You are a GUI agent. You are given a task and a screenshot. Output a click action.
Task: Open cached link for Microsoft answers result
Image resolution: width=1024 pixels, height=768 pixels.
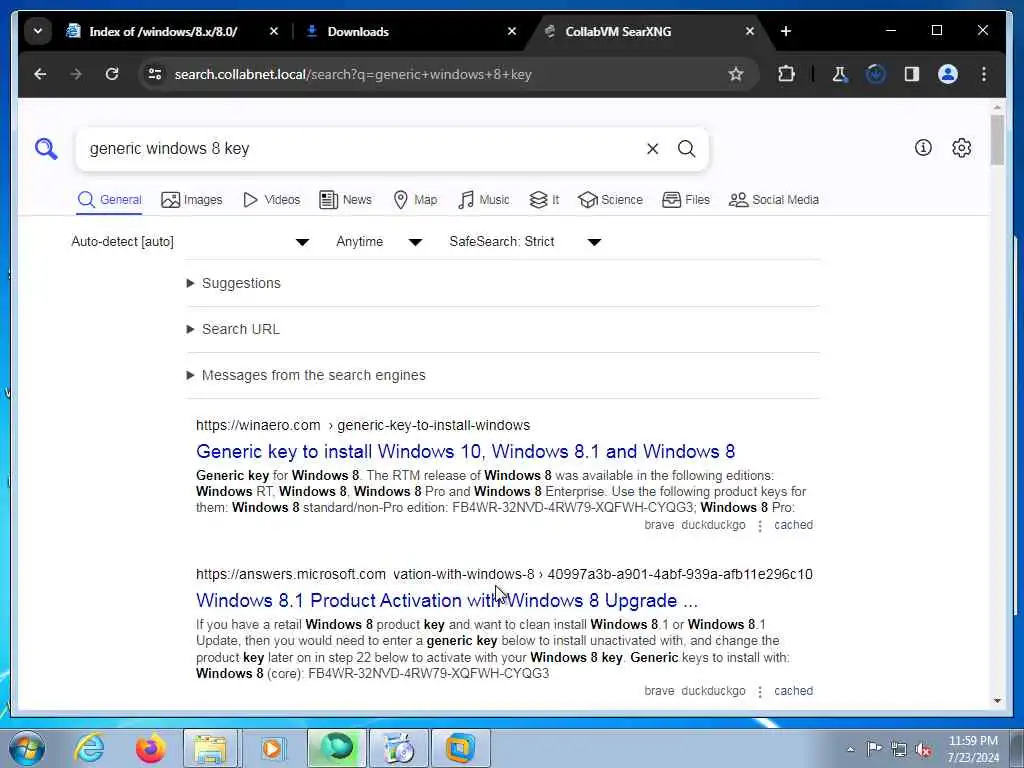coord(793,691)
